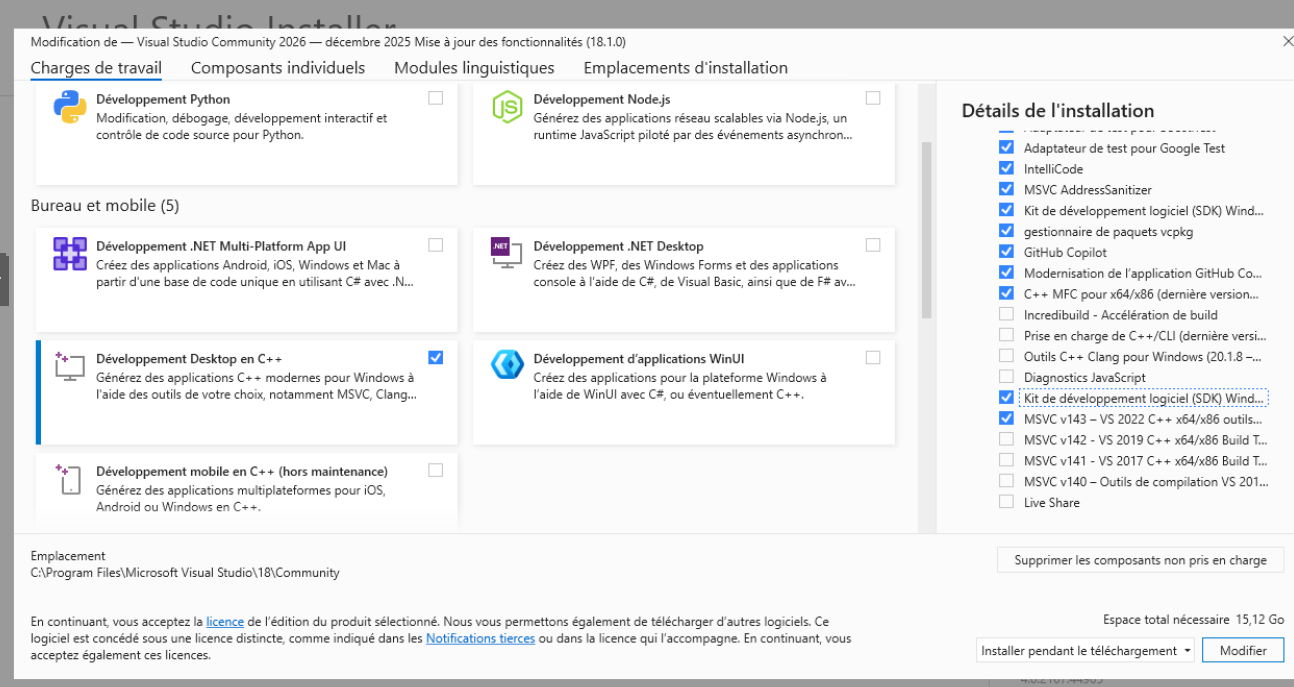Close the modification dialog

point(1287,41)
